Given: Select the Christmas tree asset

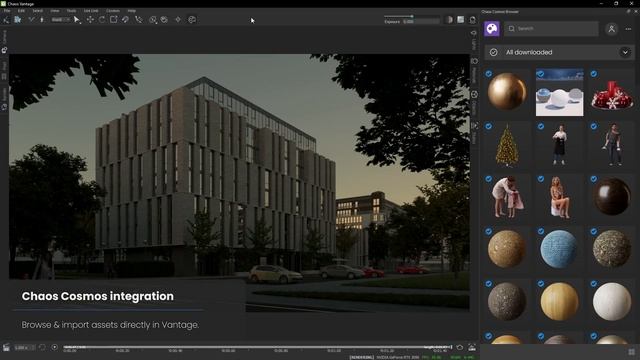Looking at the screenshot, I should click(x=507, y=145).
